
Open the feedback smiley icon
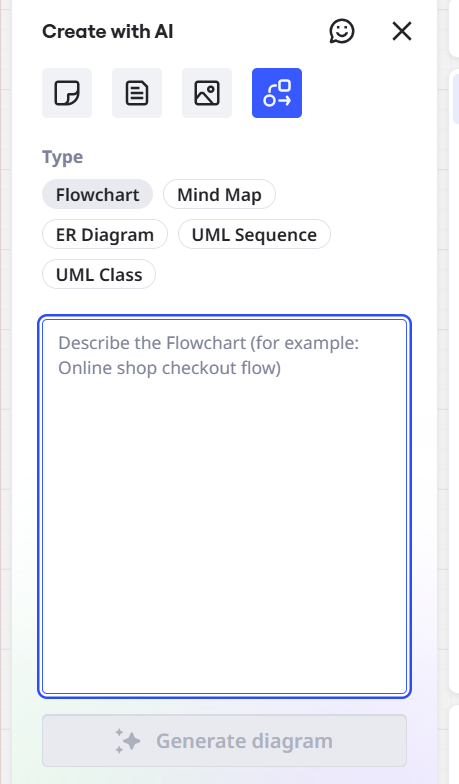click(x=342, y=32)
